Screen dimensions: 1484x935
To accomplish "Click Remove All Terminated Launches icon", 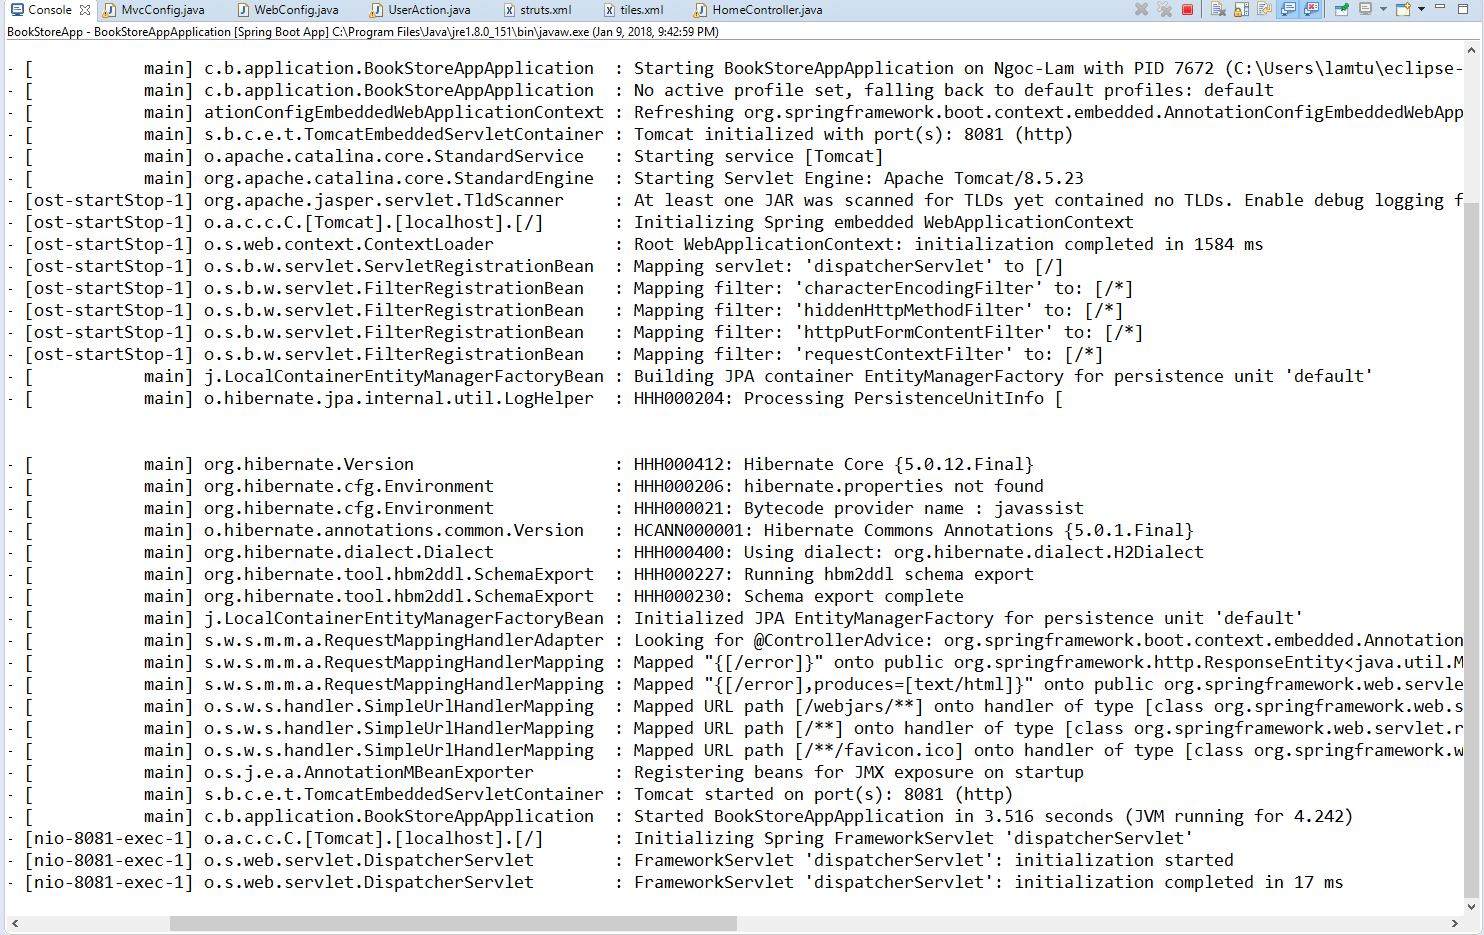I will [x=1164, y=10].
